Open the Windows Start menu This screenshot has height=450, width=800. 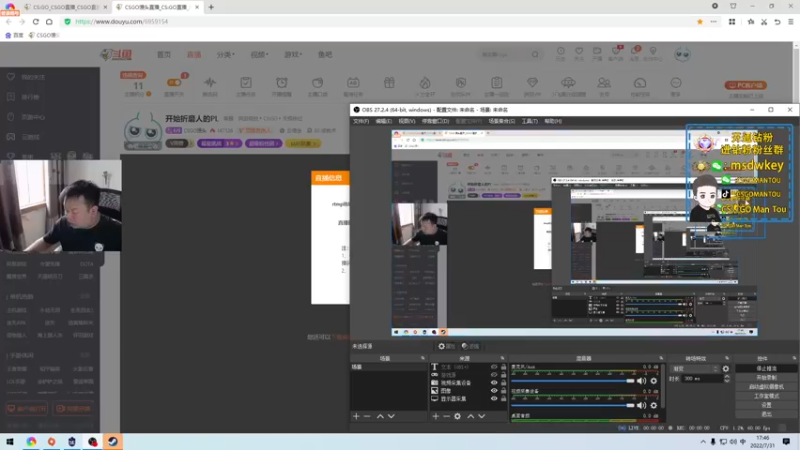(x=10, y=441)
